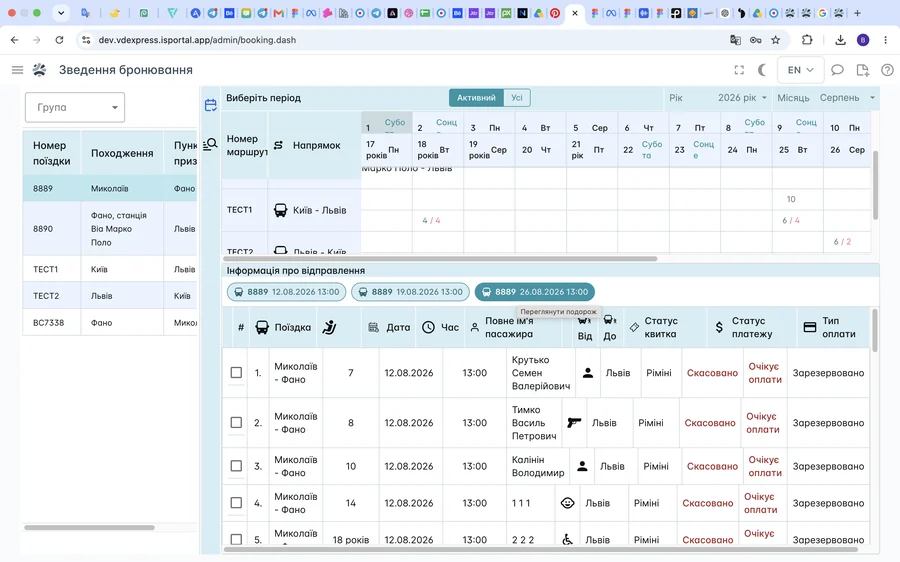This screenshot has width=900, height=562.
Task: Click the app logo beside the page title
Action: pyautogui.click(x=39, y=70)
